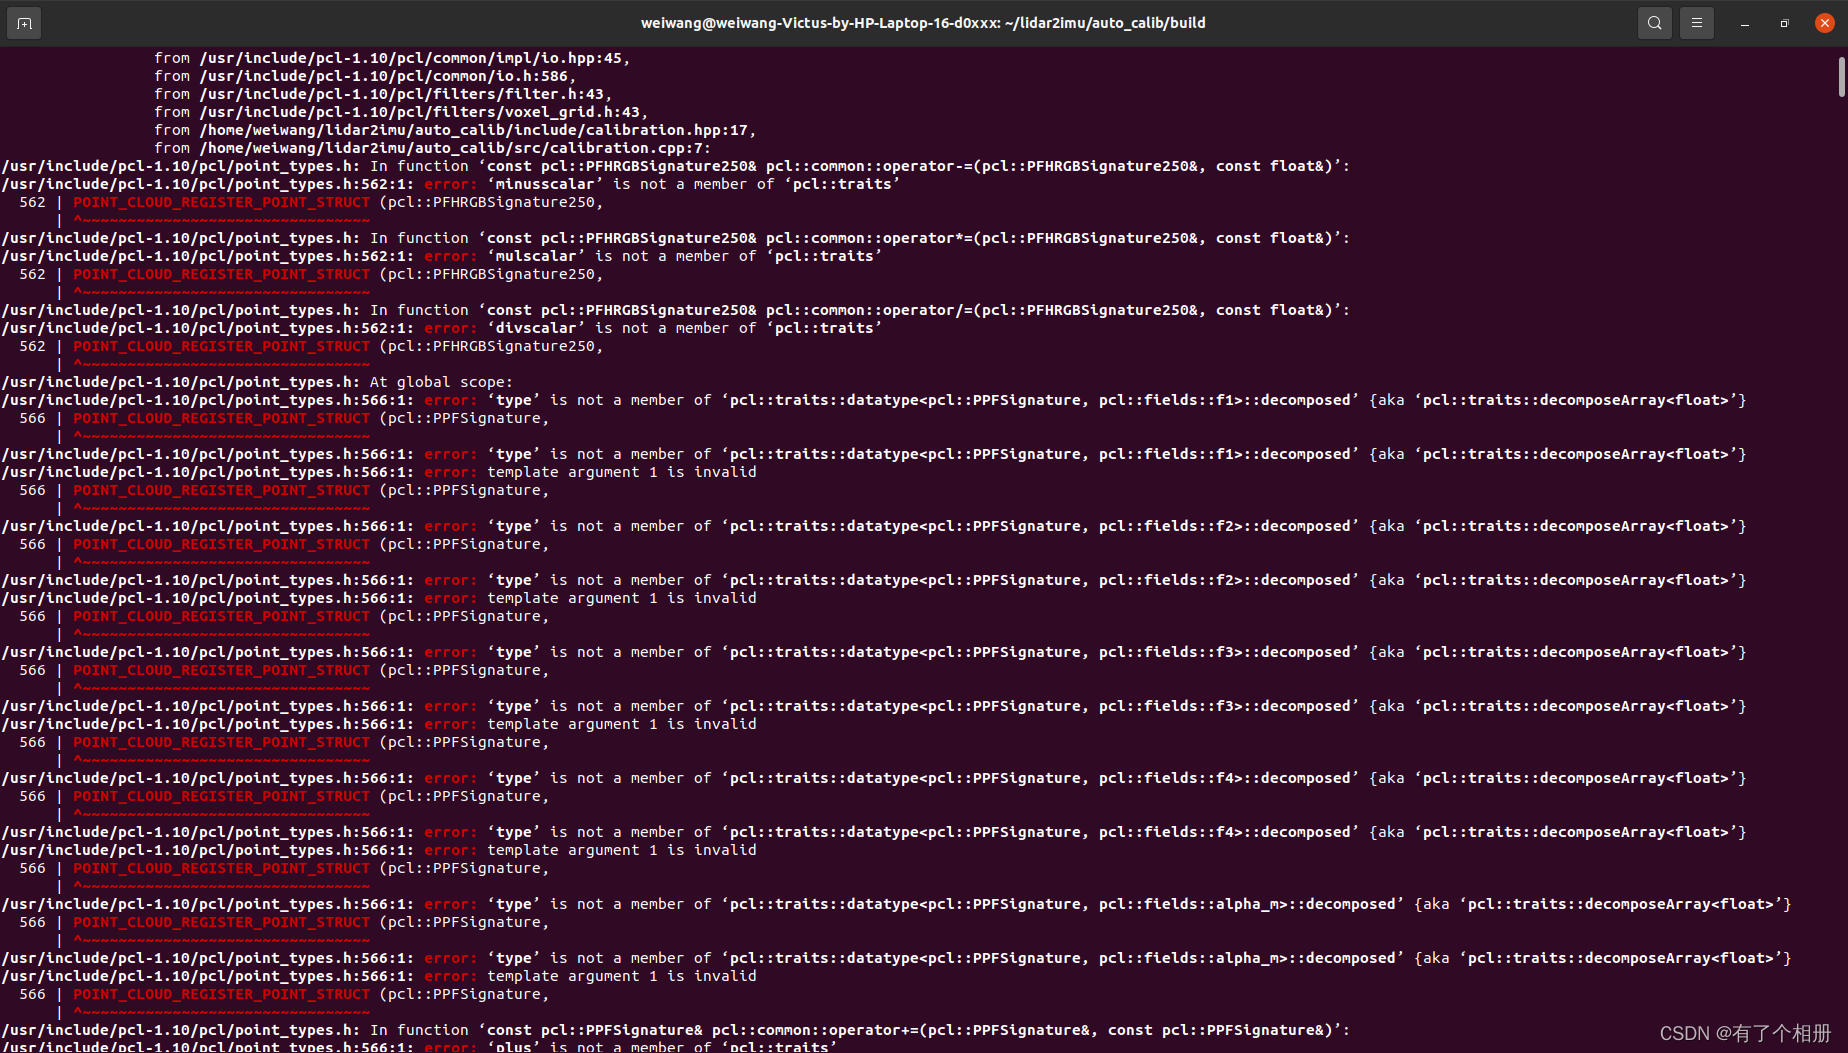Click the terminal window title text
The image size is (1848, 1053).
coord(923,23)
